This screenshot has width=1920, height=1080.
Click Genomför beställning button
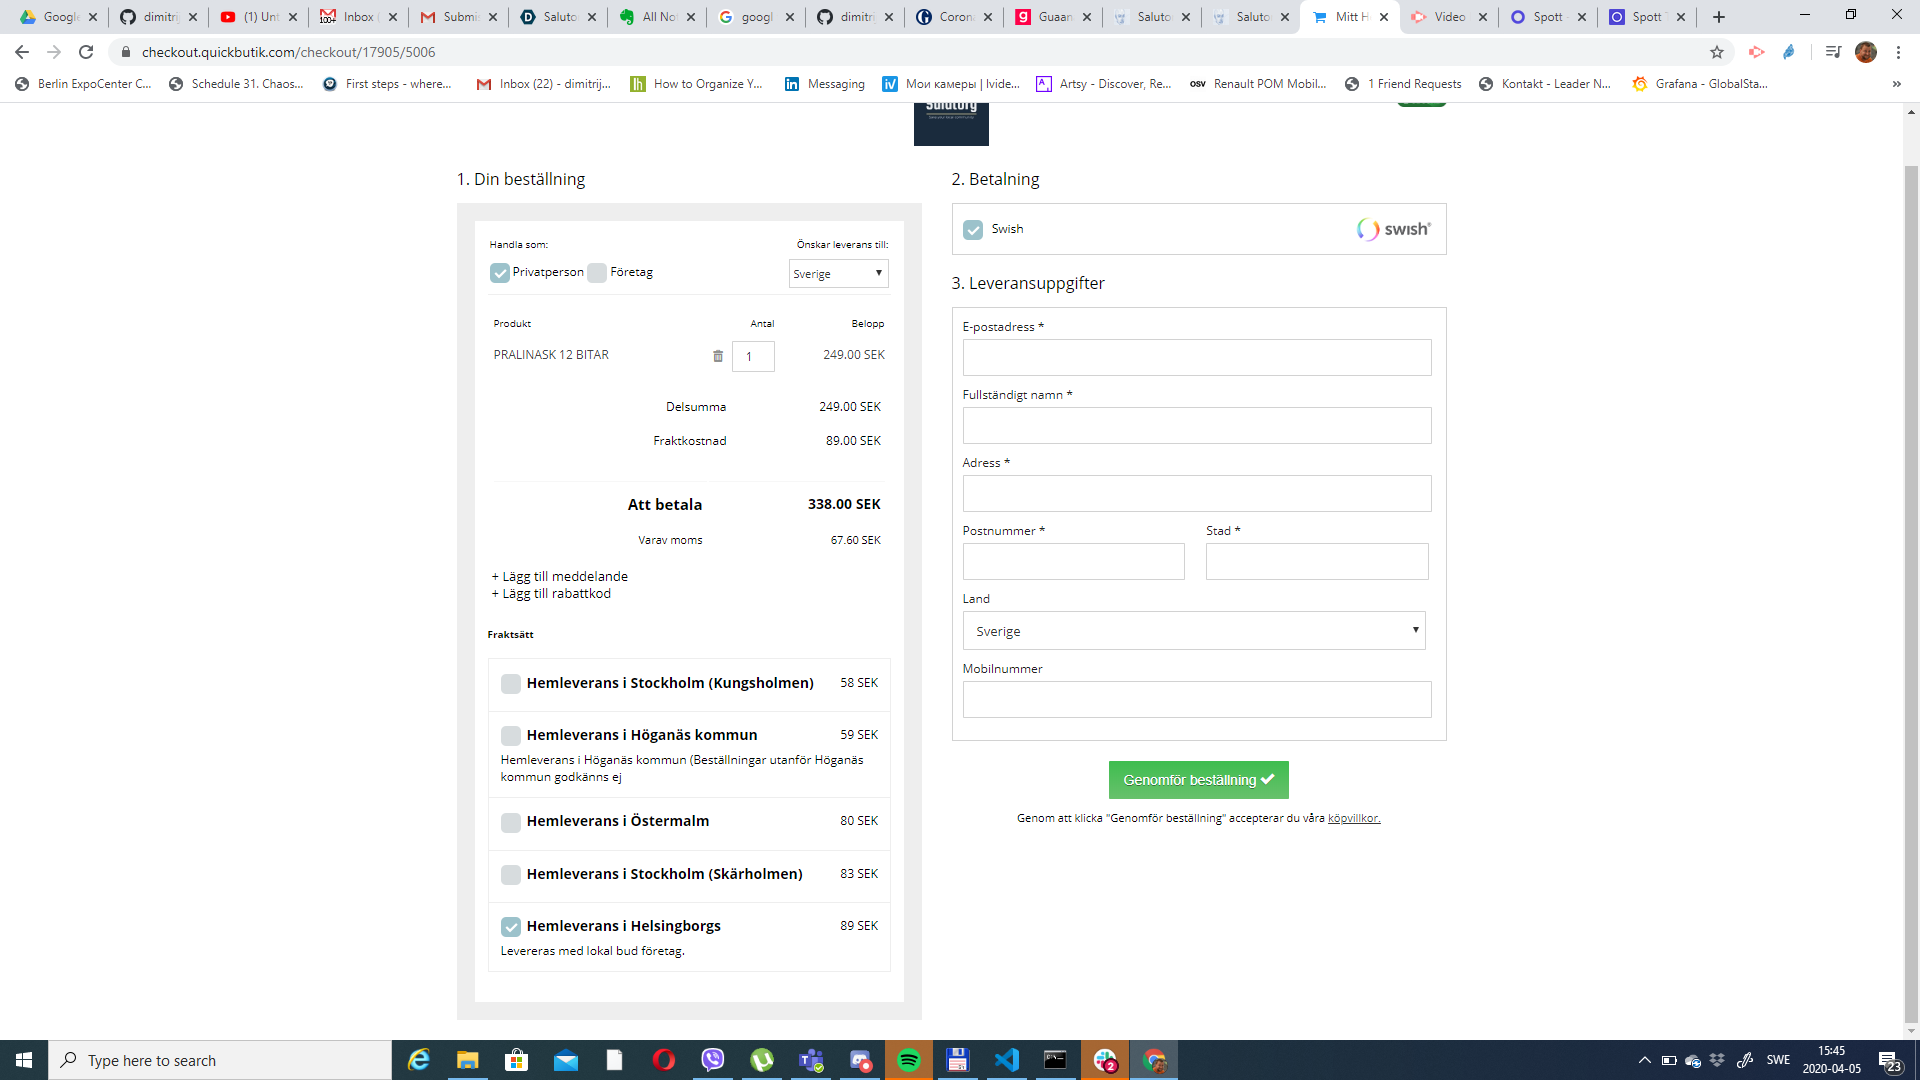click(1198, 780)
